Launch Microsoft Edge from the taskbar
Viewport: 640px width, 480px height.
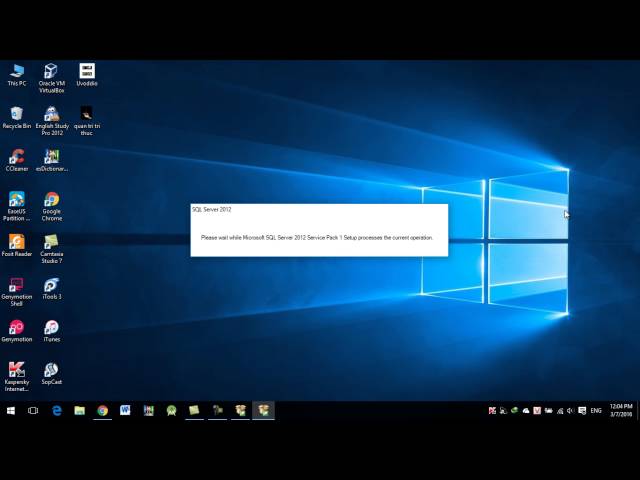pos(57,411)
